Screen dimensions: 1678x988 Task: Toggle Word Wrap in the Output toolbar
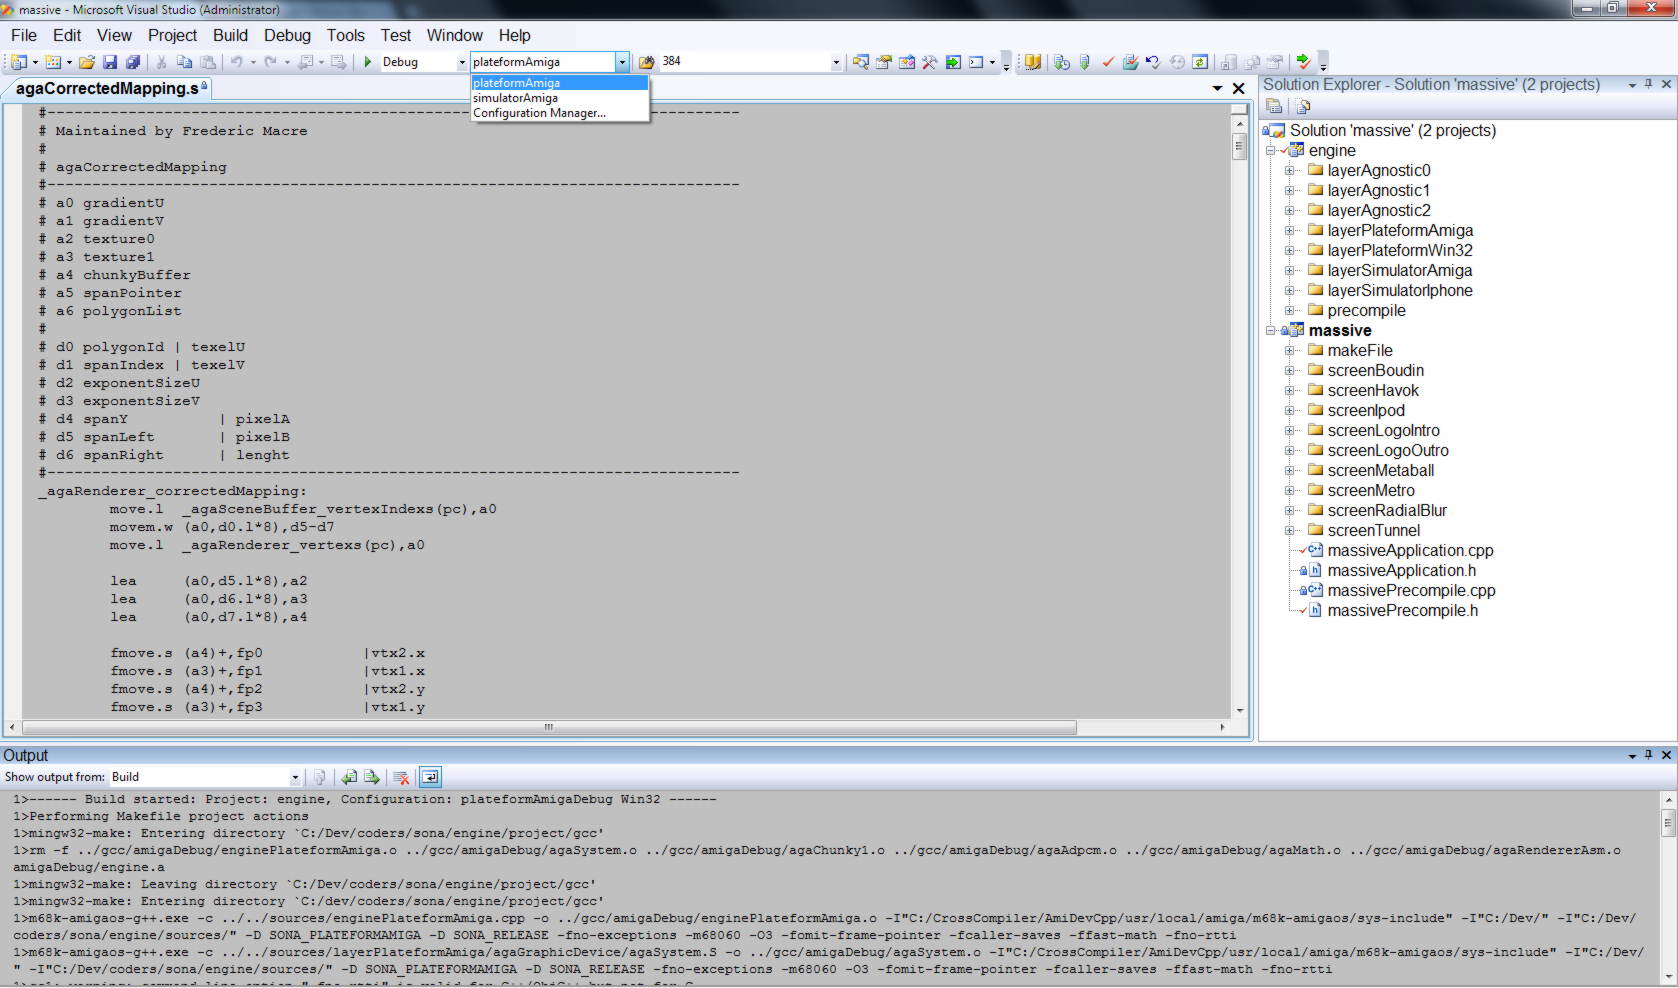tap(430, 777)
